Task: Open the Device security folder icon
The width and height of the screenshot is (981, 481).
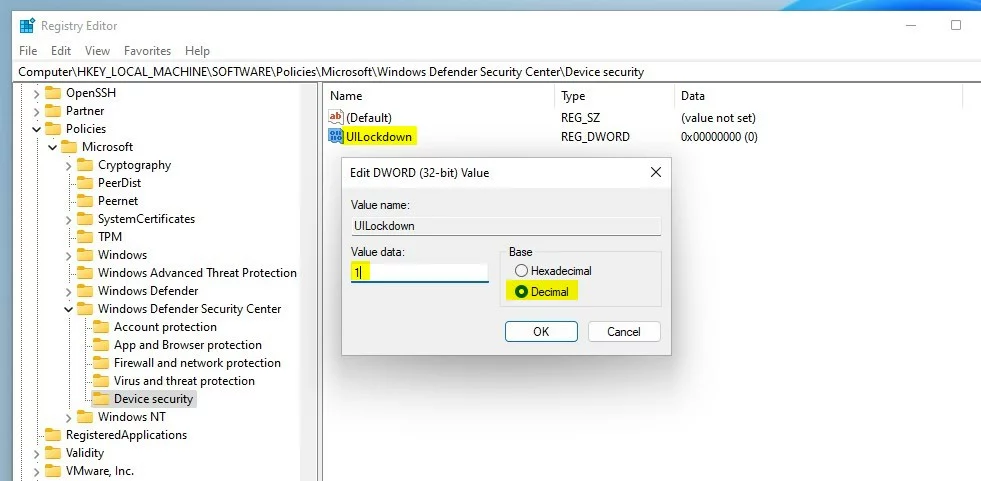Action: (x=101, y=398)
